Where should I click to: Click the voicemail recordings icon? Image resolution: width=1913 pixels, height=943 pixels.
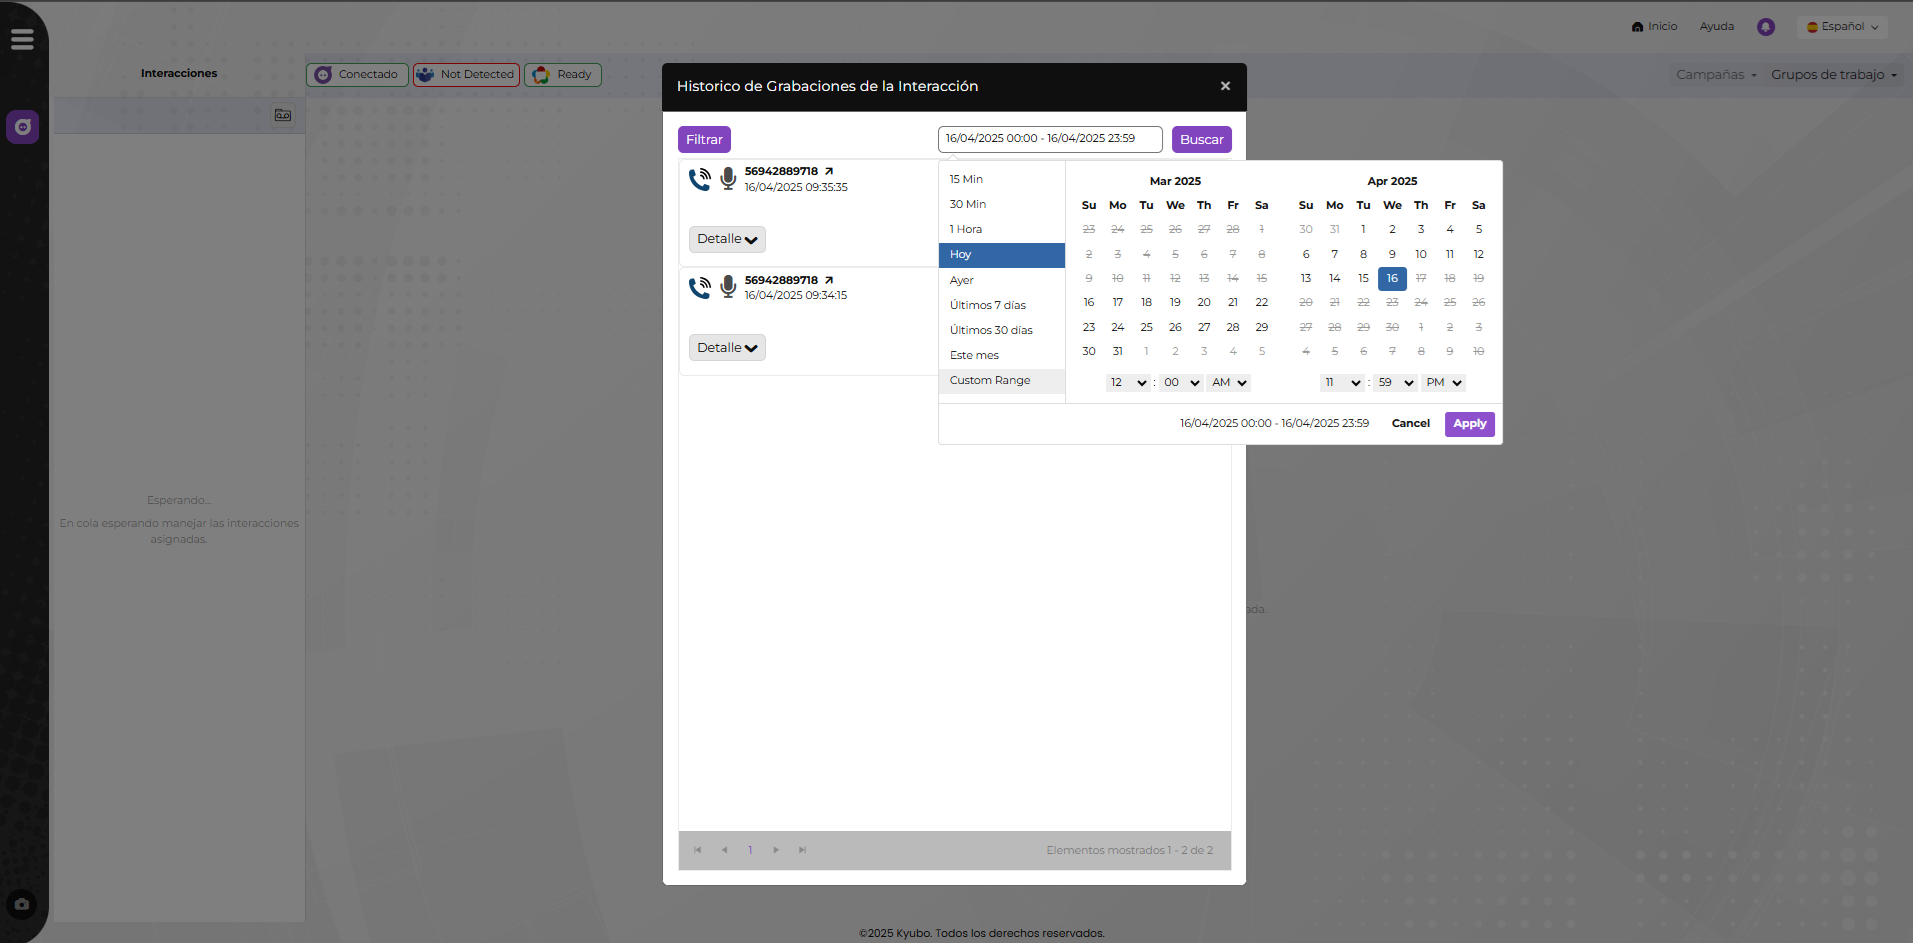pos(283,116)
